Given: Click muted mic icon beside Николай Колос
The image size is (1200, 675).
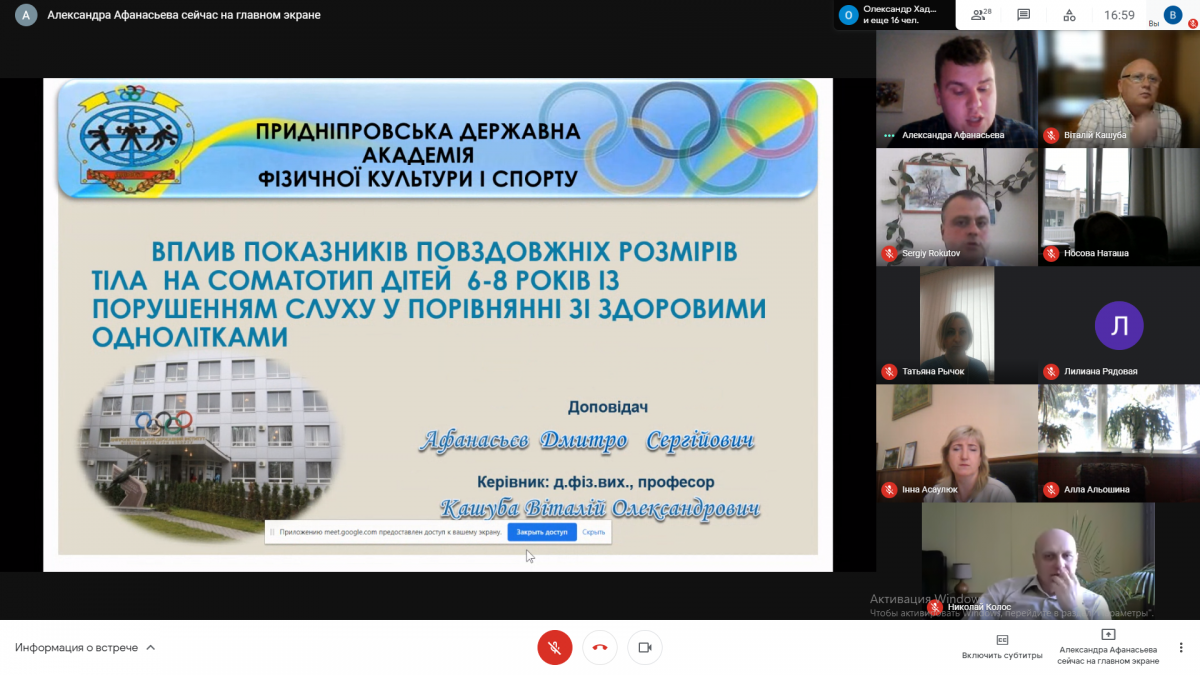Looking at the screenshot, I should tap(935, 607).
